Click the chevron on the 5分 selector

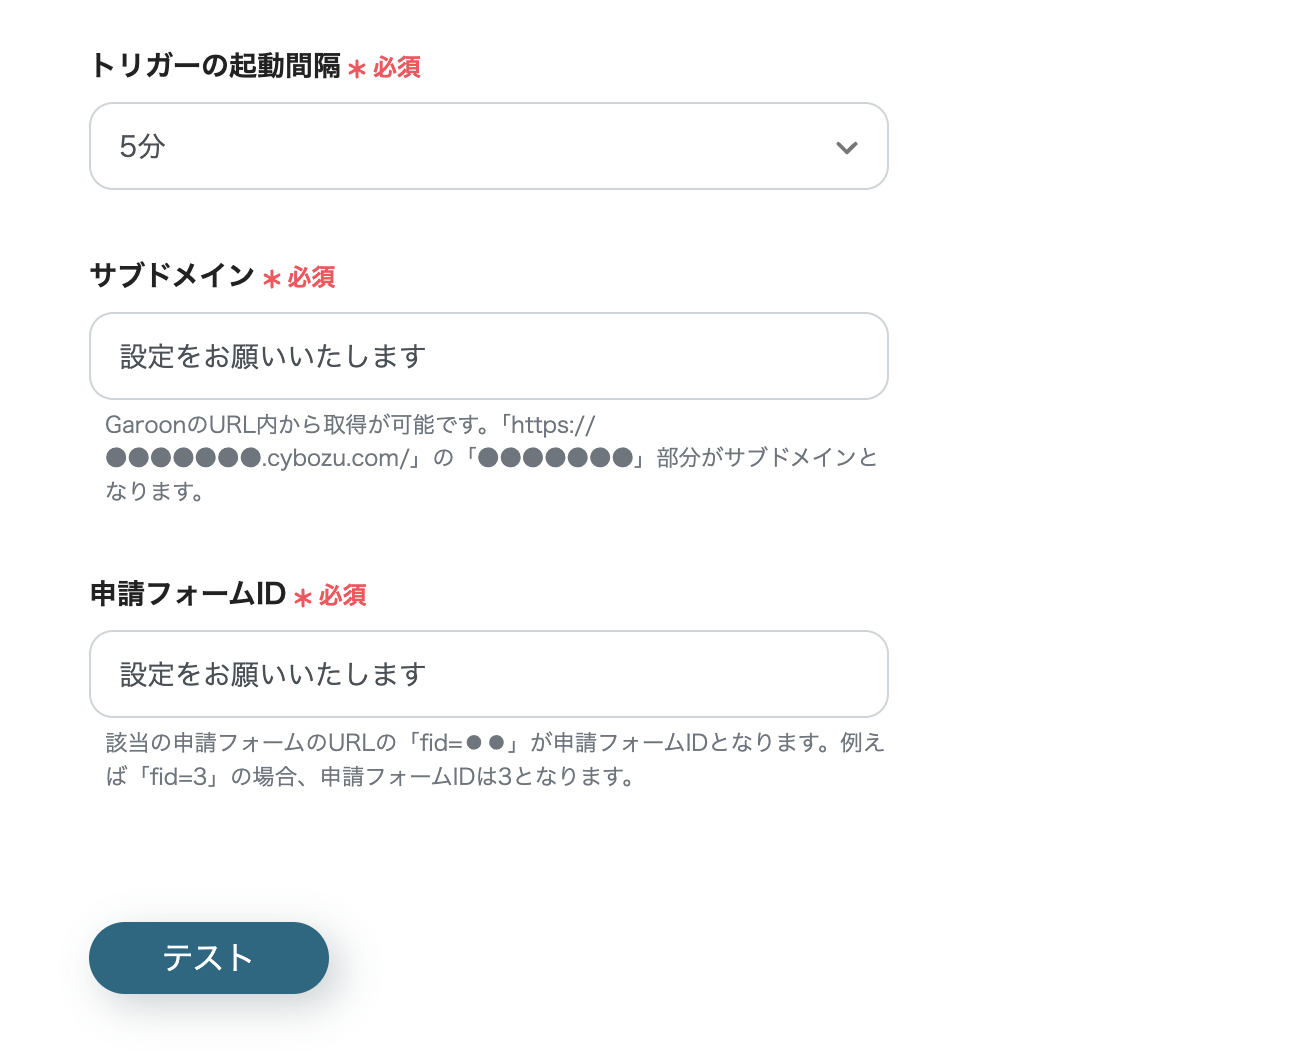[846, 147]
